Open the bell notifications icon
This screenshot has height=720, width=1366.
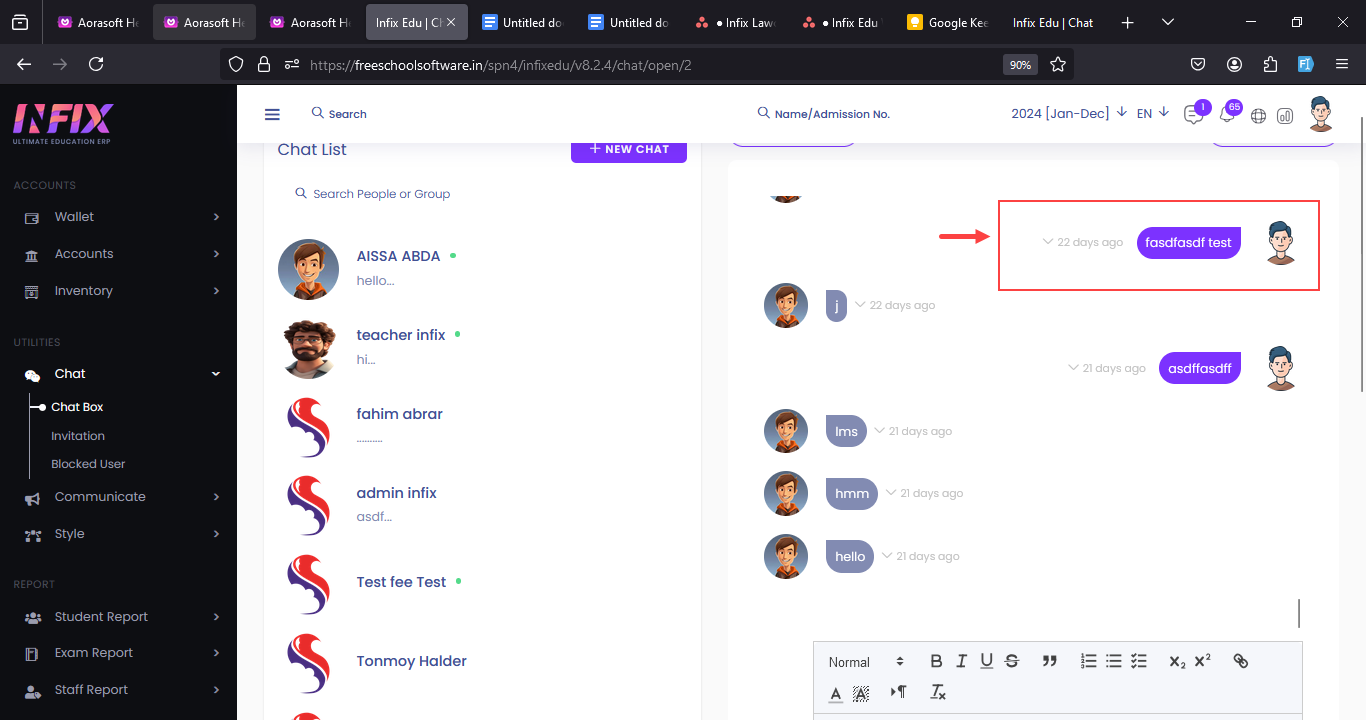point(1226,115)
